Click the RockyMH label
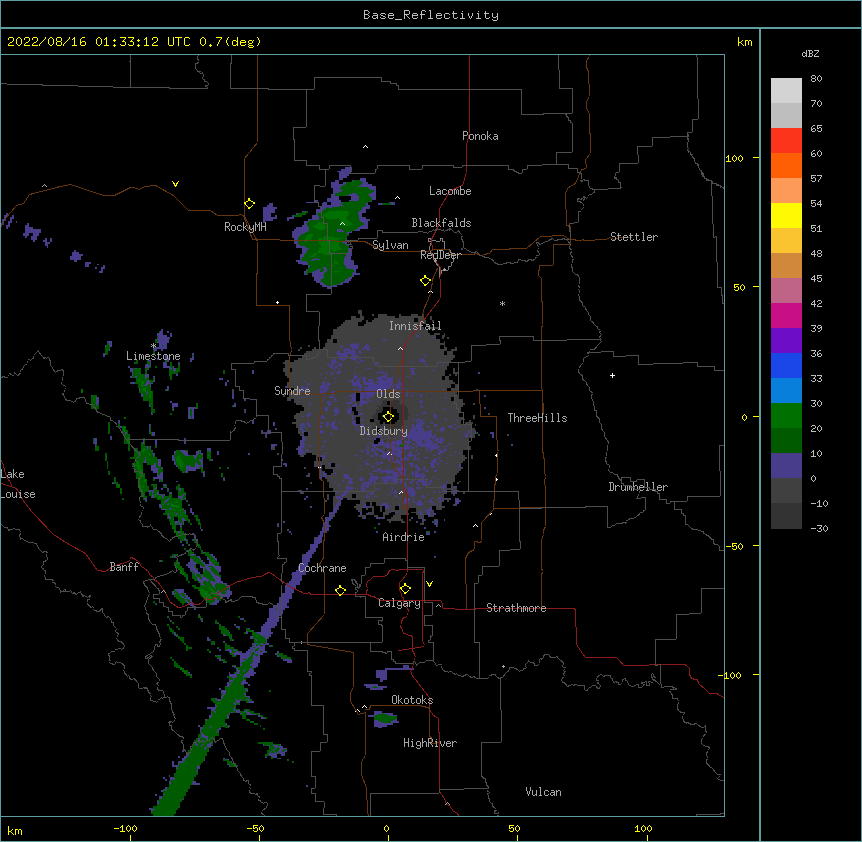 coord(245,227)
